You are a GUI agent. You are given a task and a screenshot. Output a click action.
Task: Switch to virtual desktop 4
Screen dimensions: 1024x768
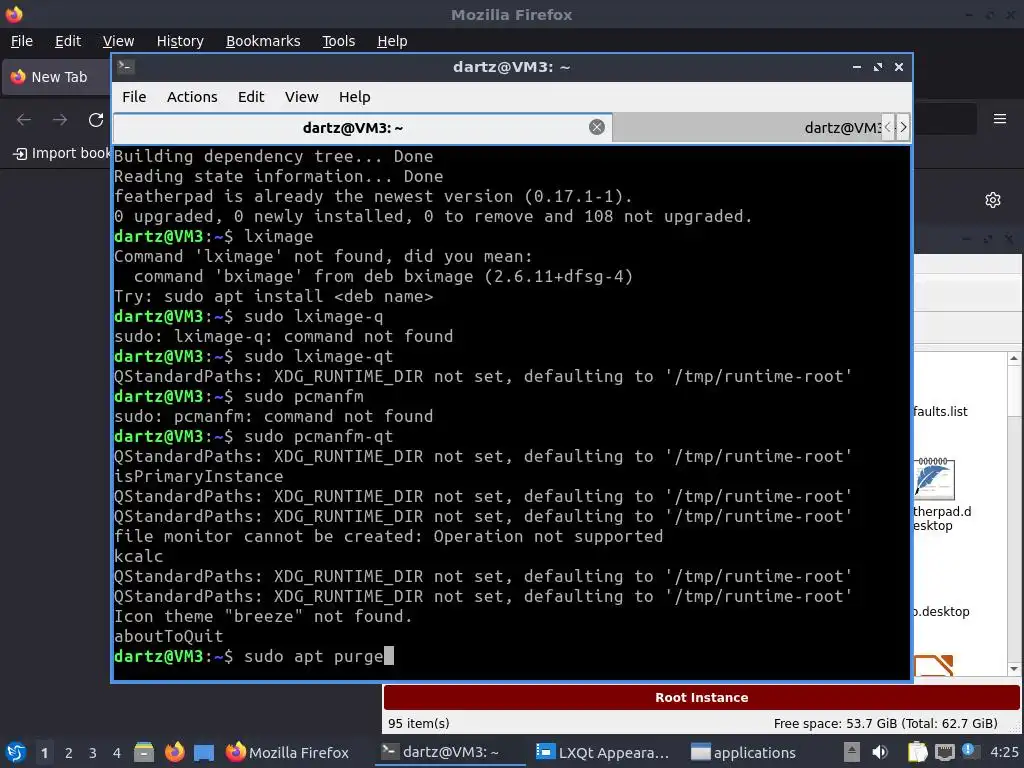[x=117, y=753]
